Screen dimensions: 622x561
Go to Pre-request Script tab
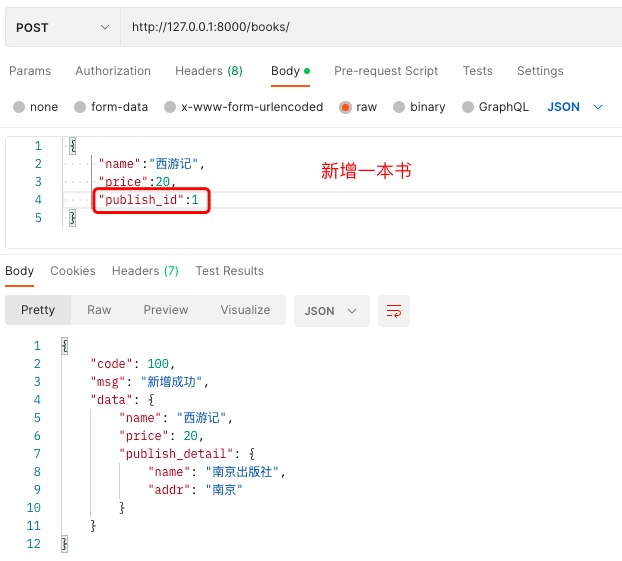coord(386,71)
